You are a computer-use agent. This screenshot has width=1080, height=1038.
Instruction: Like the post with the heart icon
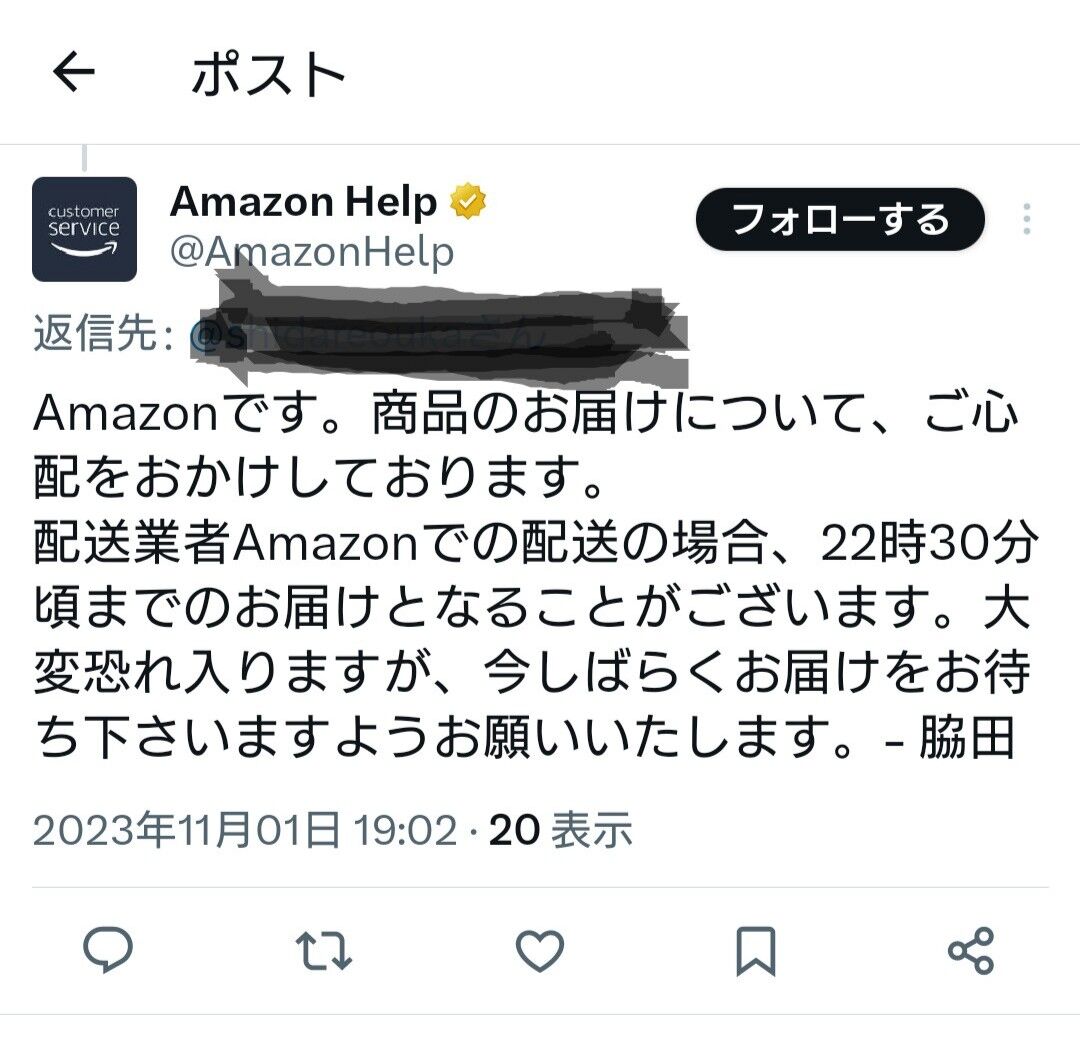coord(540,951)
